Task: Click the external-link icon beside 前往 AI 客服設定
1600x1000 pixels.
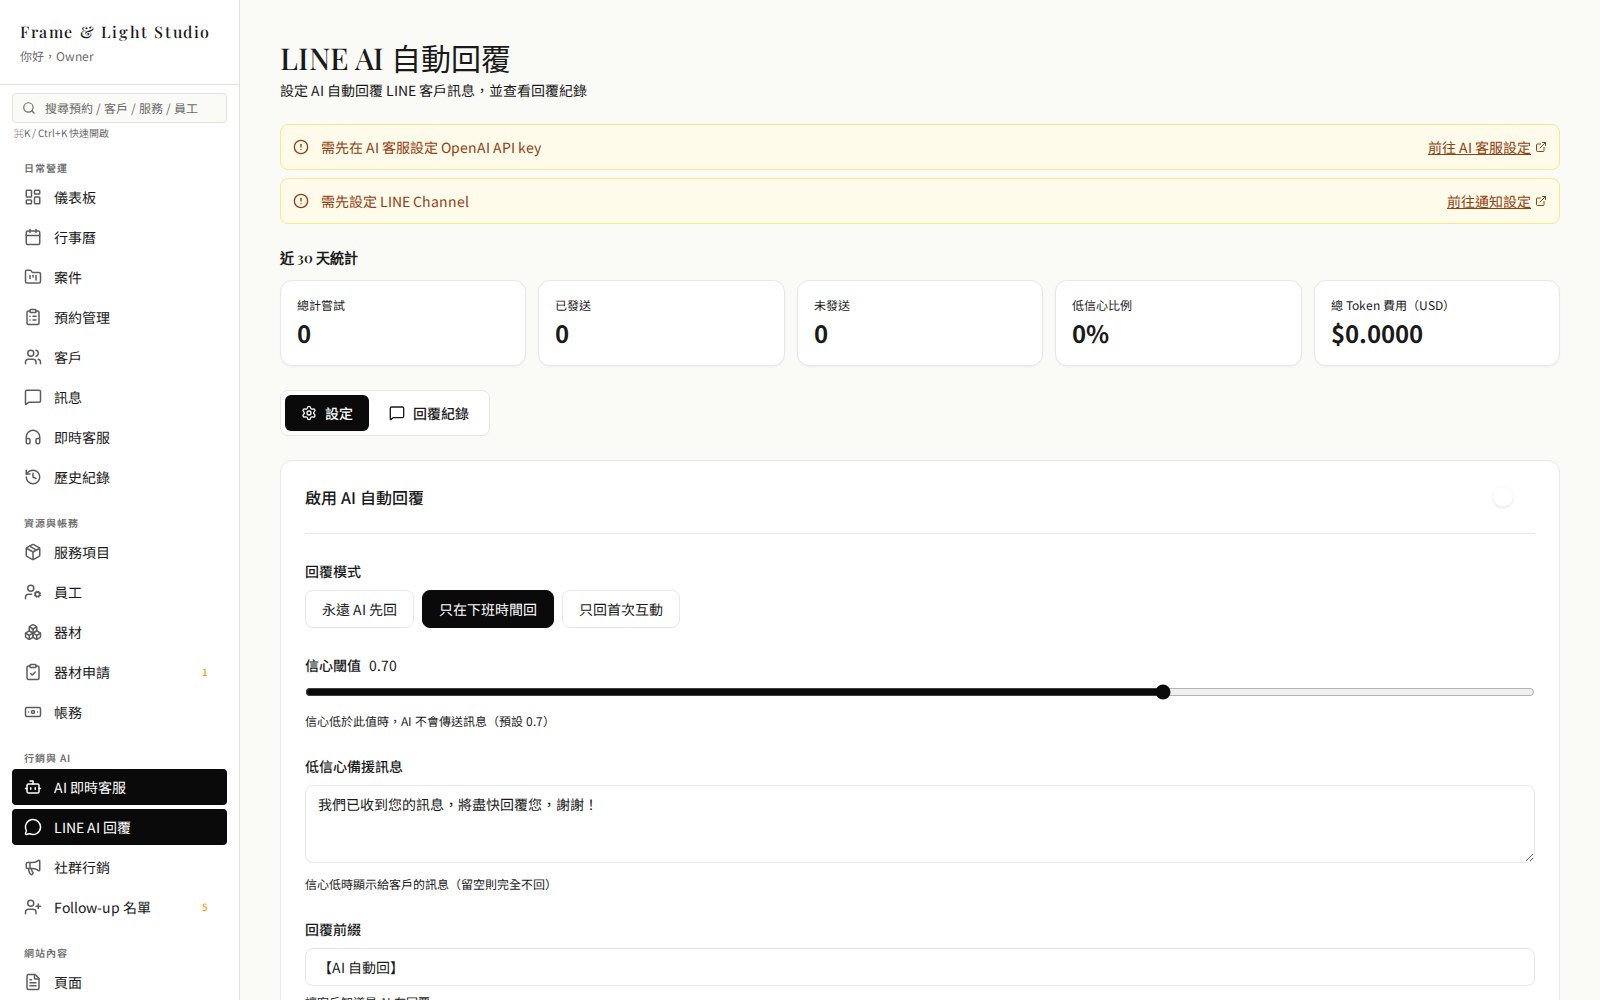Action: coord(1540,147)
